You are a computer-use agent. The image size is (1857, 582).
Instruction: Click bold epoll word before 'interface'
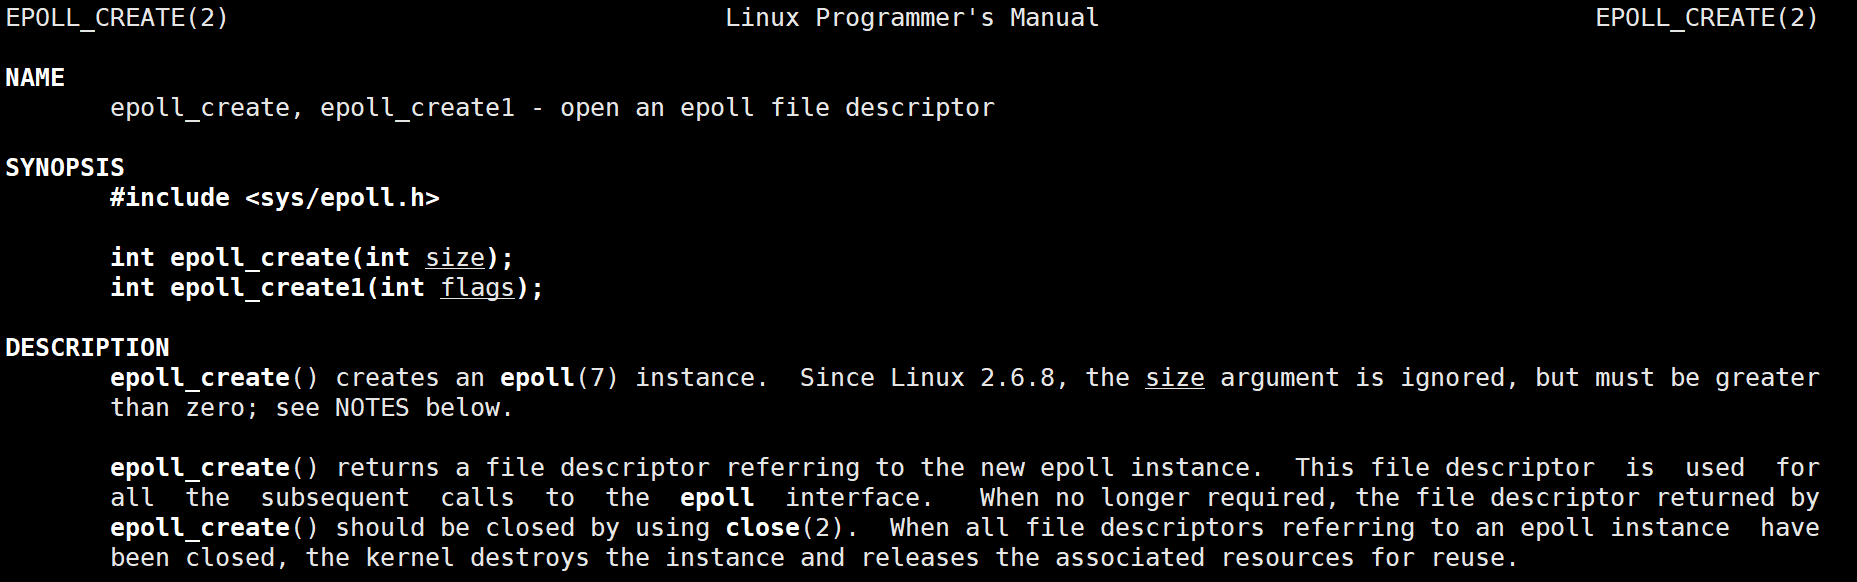tap(716, 498)
